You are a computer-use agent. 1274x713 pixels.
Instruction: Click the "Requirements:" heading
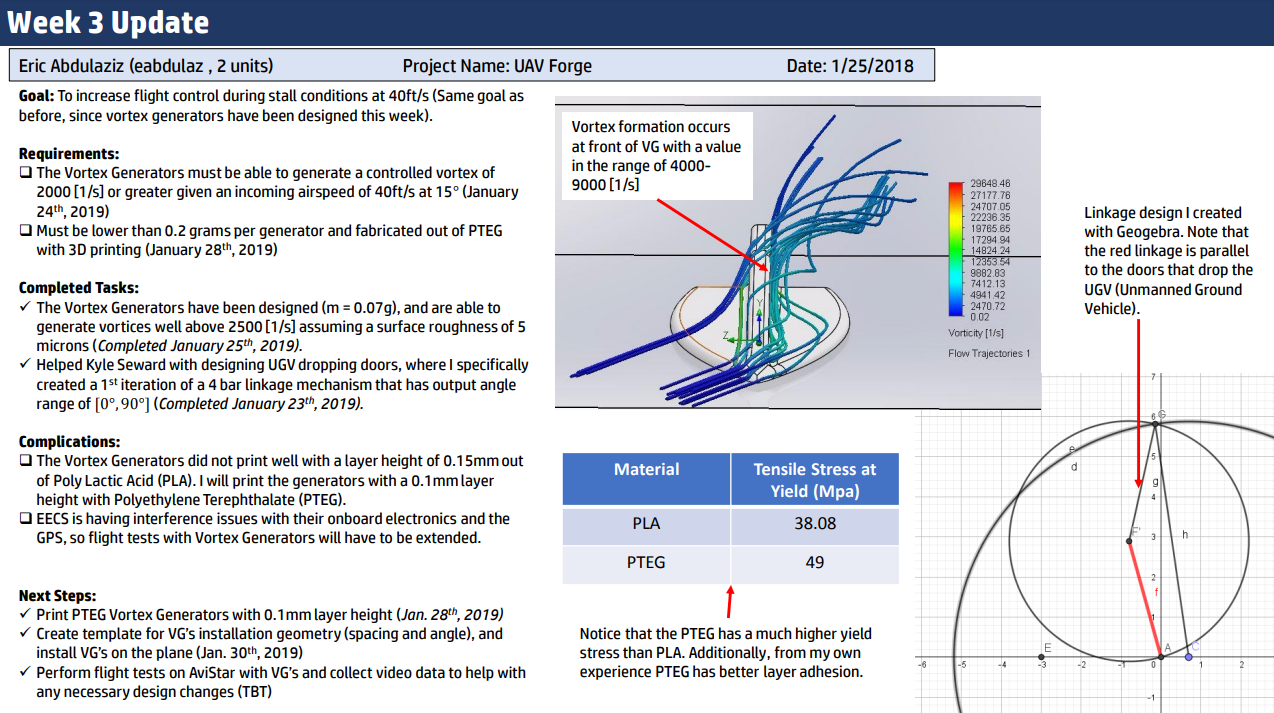(x=69, y=154)
